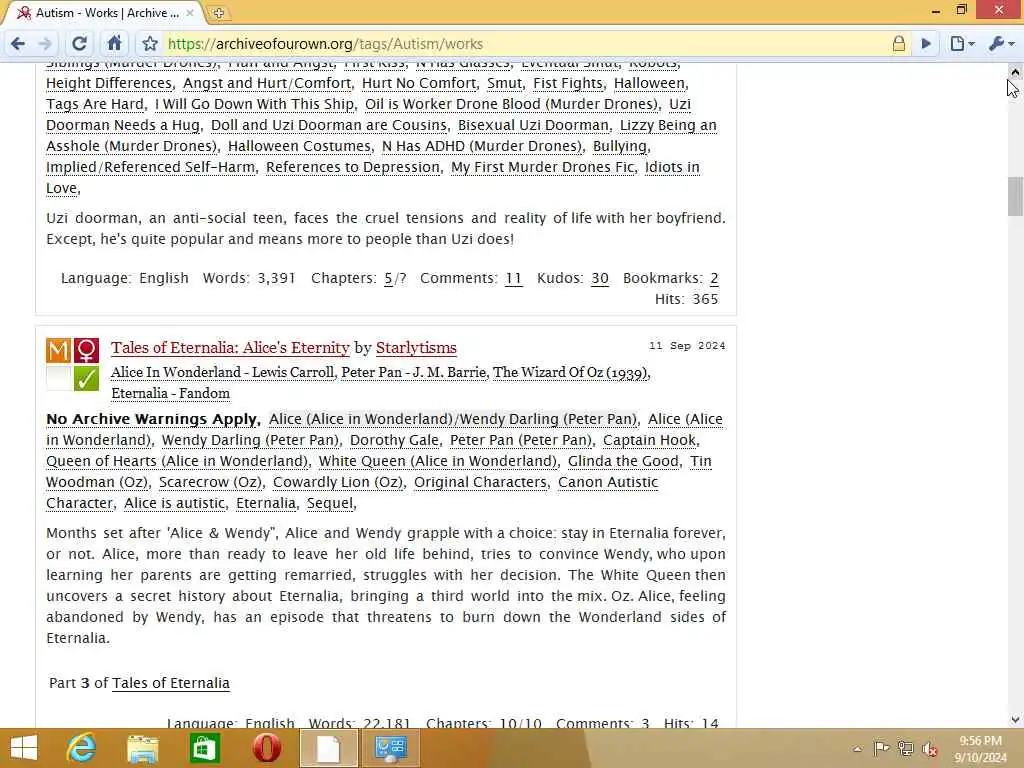This screenshot has width=1024, height=768.
Task: Open Scarecrow (Oz) tag
Action: (x=210, y=482)
